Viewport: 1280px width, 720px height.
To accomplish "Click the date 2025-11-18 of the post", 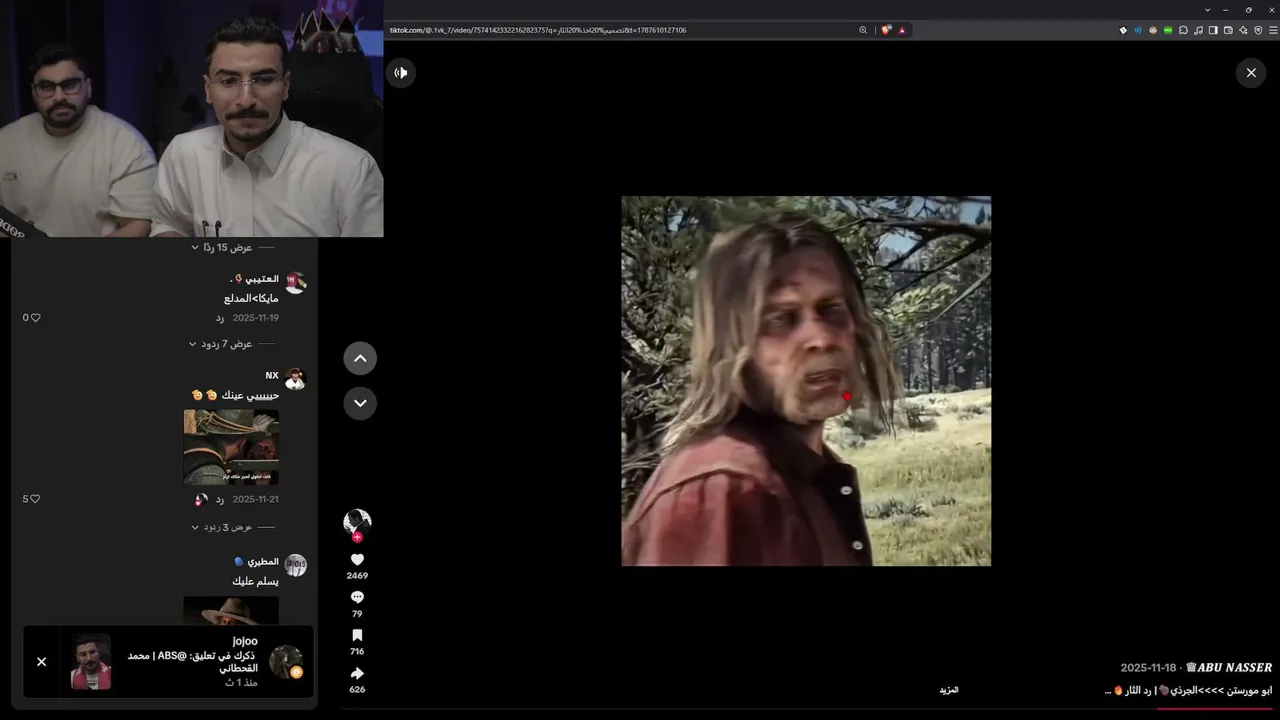I will [x=1149, y=667].
